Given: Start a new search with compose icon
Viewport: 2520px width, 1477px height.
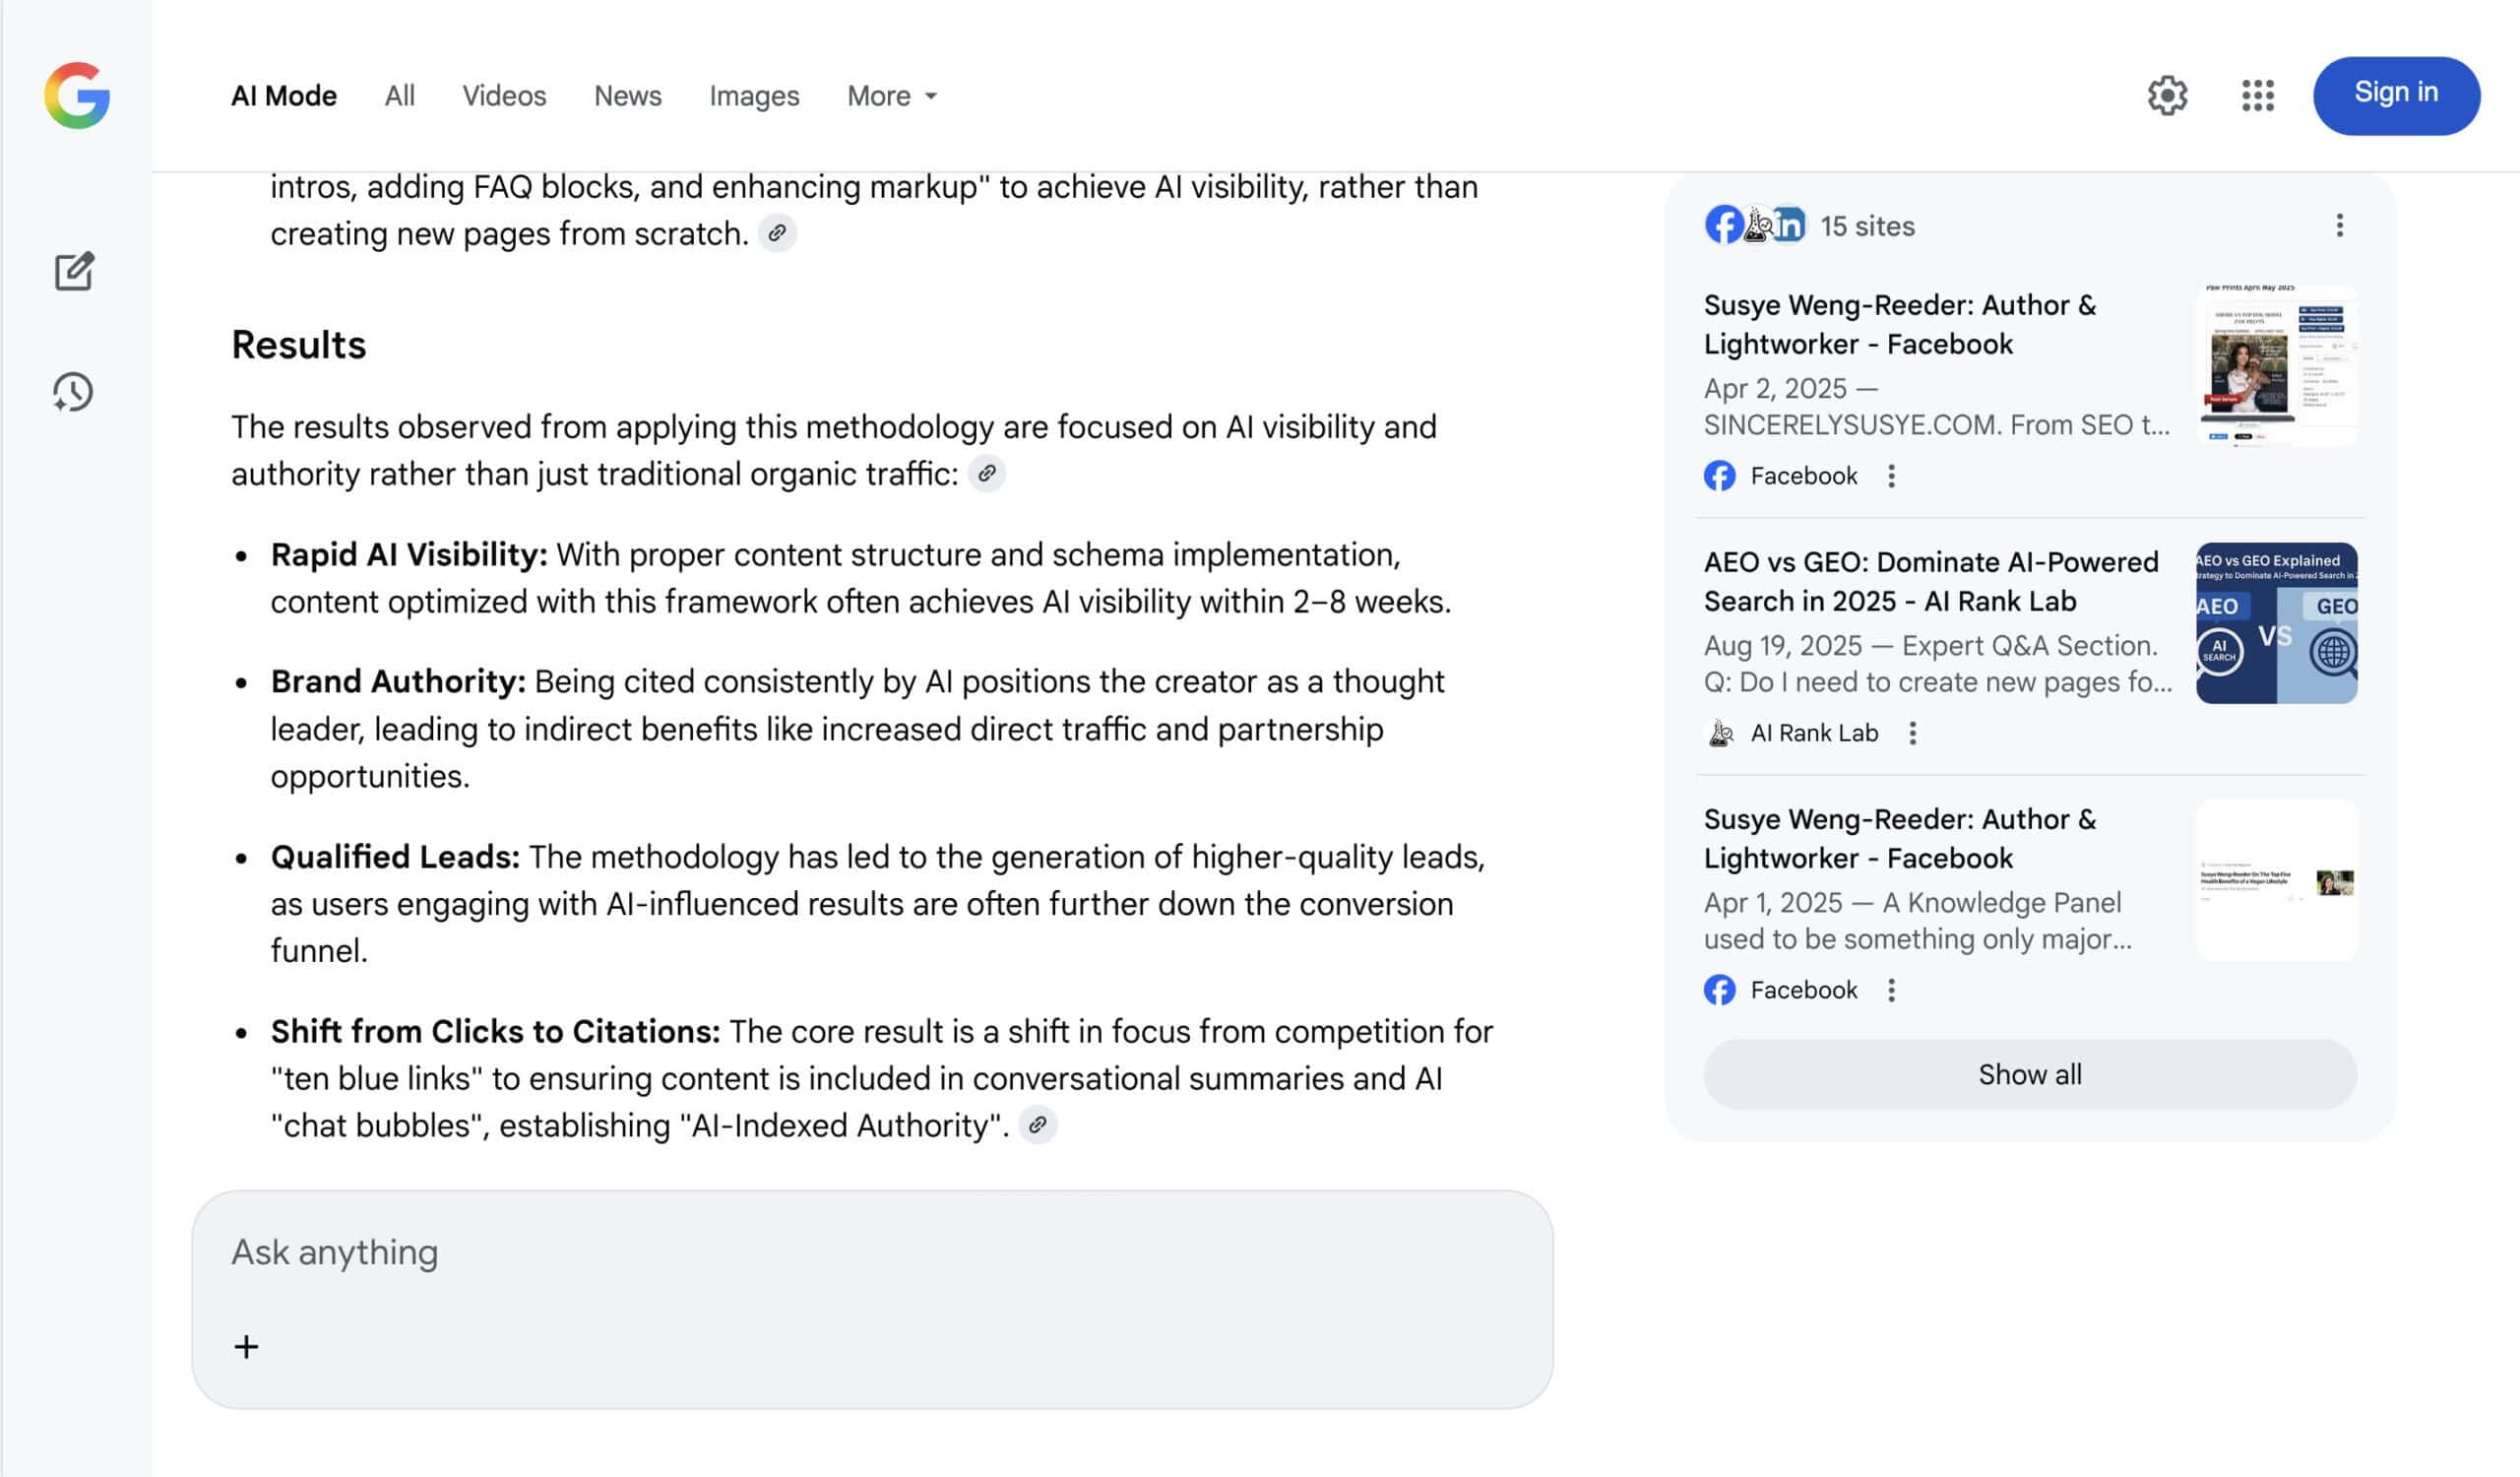Looking at the screenshot, I should (74, 271).
